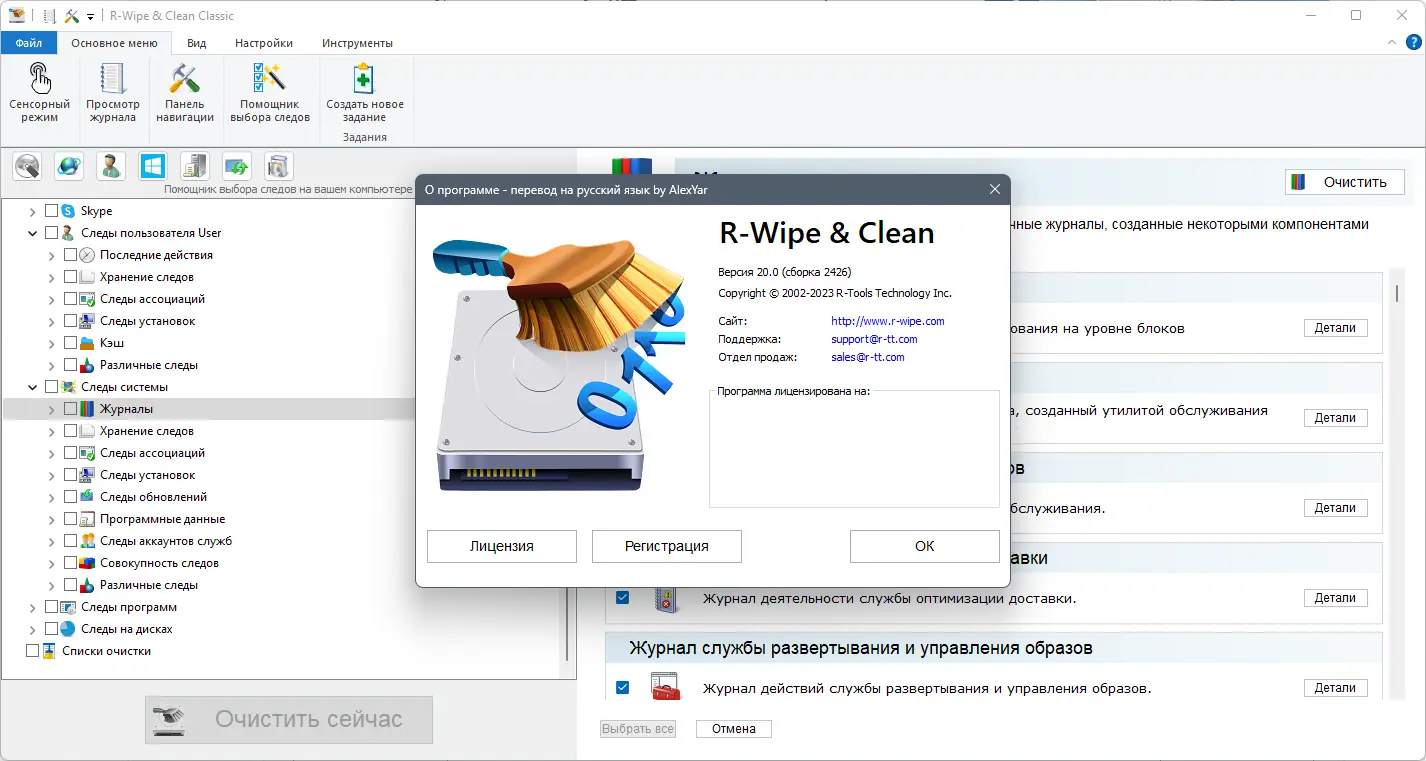1426x761 pixels.
Task: Open help via the question mark icon
Action: pos(1413,43)
